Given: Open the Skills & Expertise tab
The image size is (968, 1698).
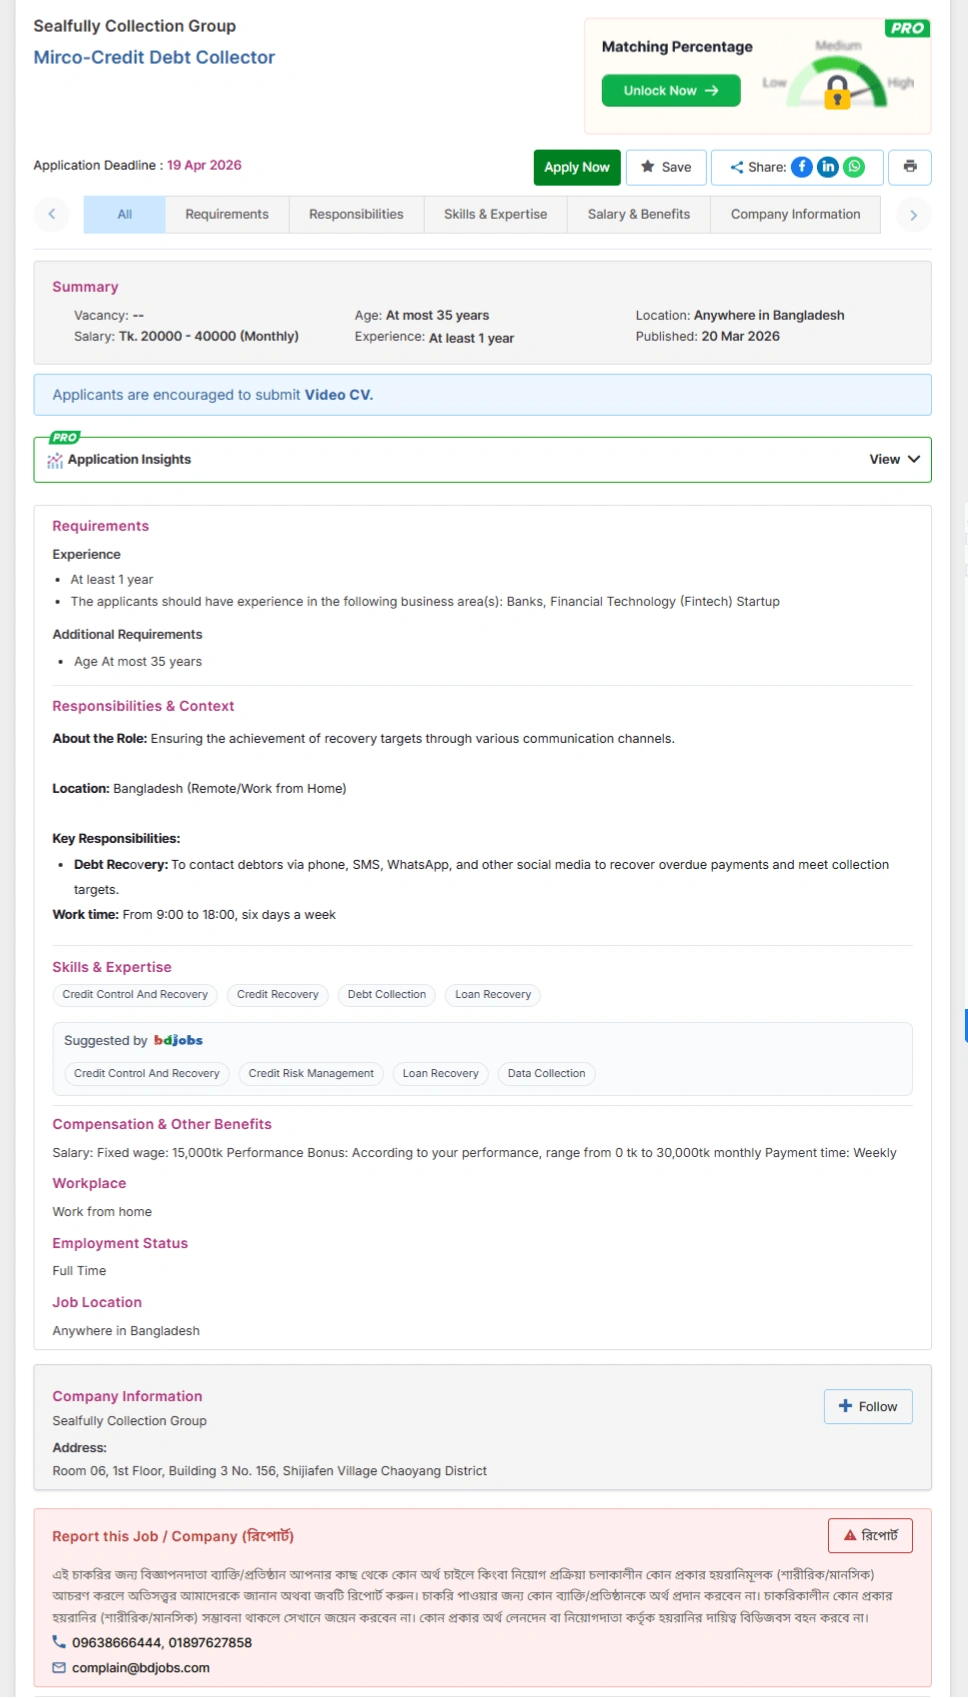Looking at the screenshot, I should [495, 214].
